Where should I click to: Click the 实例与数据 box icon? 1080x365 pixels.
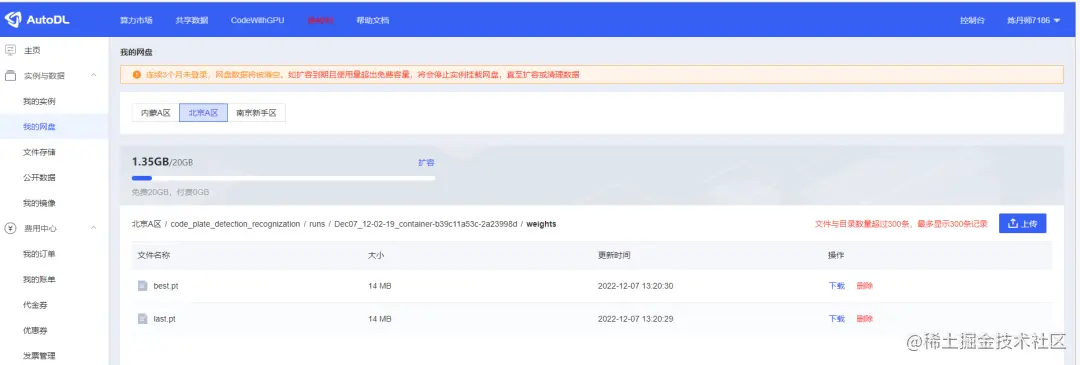click(x=10, y=76)
